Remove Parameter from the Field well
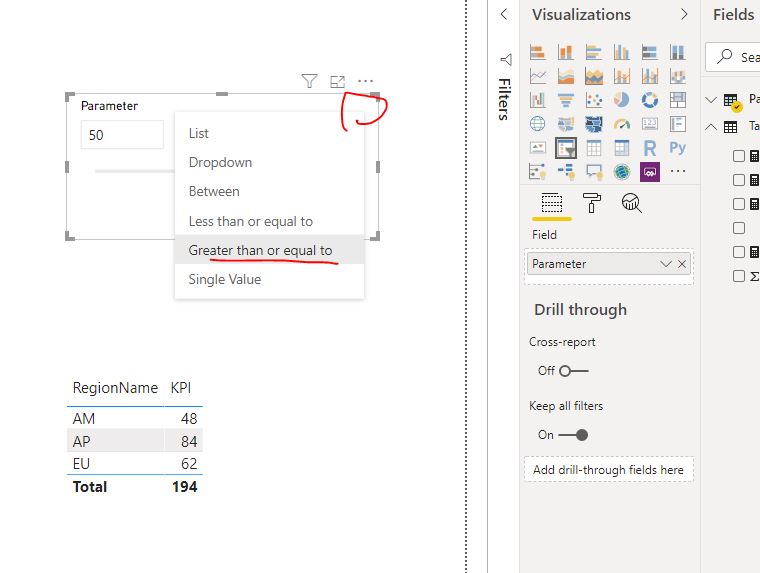Viewport: 760px width, 573px height. click(x=682, y=264)
